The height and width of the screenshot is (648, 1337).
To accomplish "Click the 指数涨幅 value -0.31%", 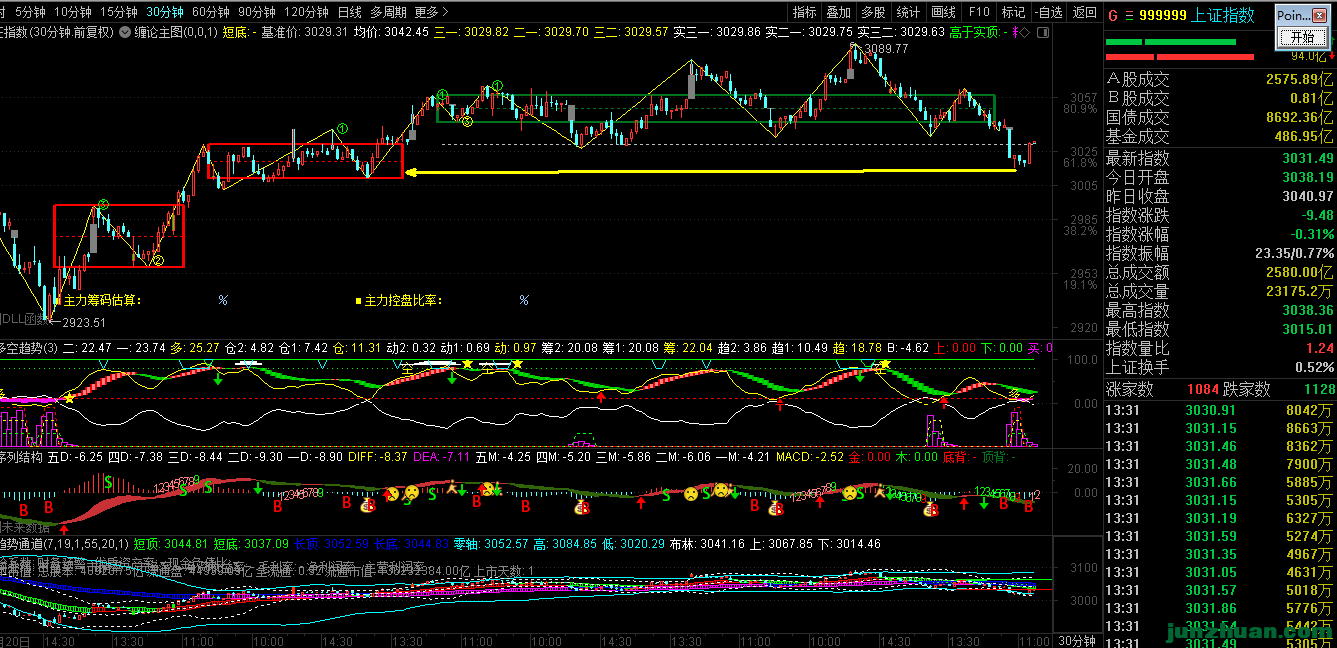I will click(1312, 234).
